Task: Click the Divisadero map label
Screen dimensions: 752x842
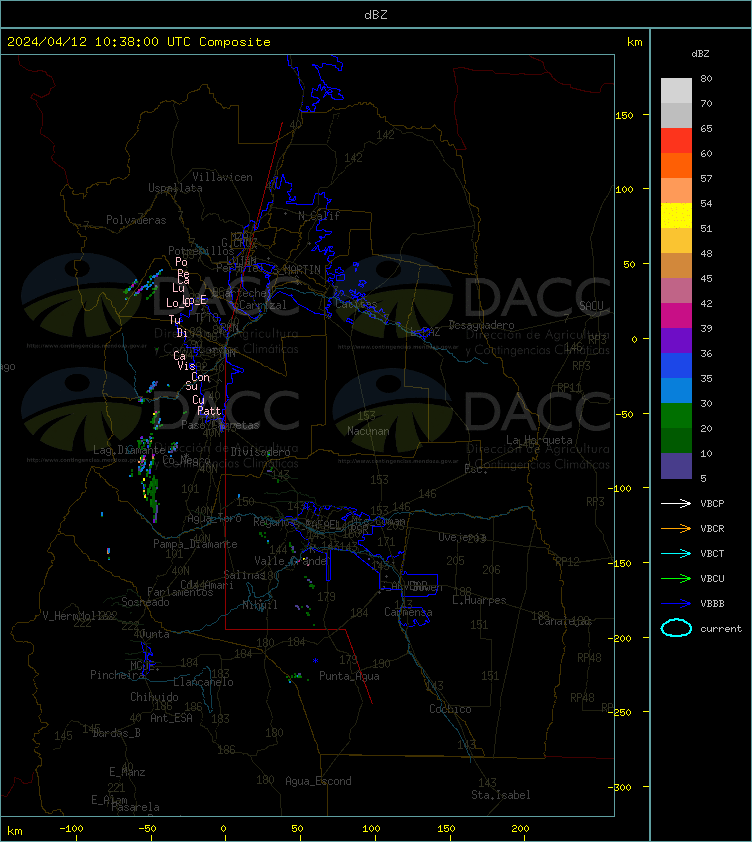Action: coord(261,452)
